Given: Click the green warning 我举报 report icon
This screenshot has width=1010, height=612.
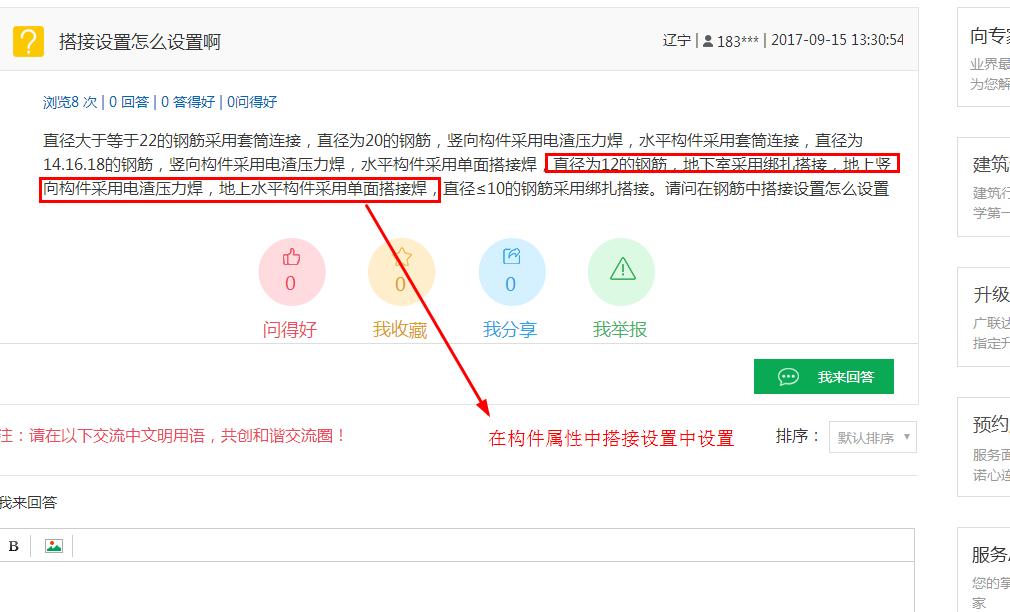Looking at the screenshot, I should (622, 272).
